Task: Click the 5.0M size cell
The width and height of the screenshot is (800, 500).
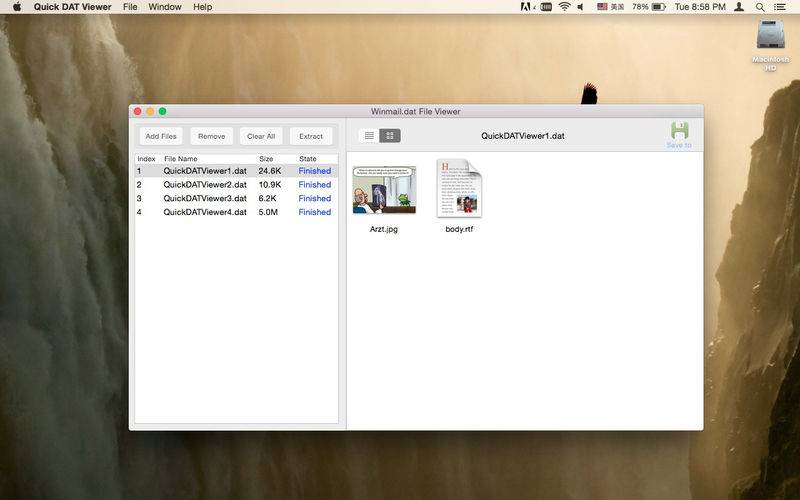Action: [x=268, y=212]
